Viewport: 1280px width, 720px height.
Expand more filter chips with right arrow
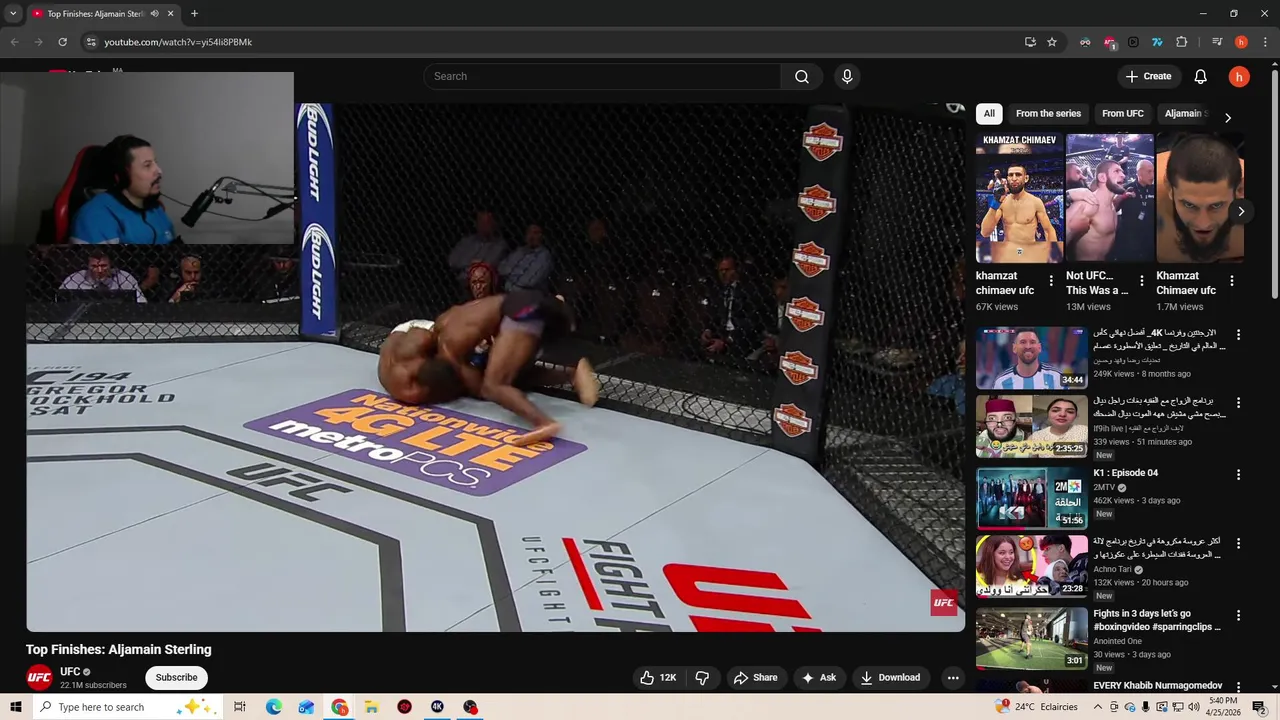[1228, 117]
